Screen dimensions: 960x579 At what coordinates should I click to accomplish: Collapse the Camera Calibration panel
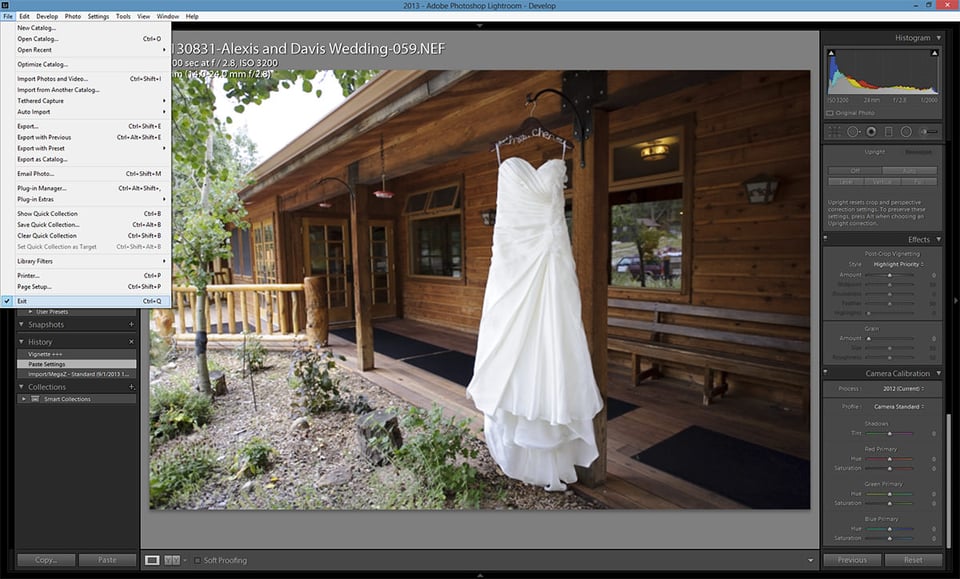(939, 373)
